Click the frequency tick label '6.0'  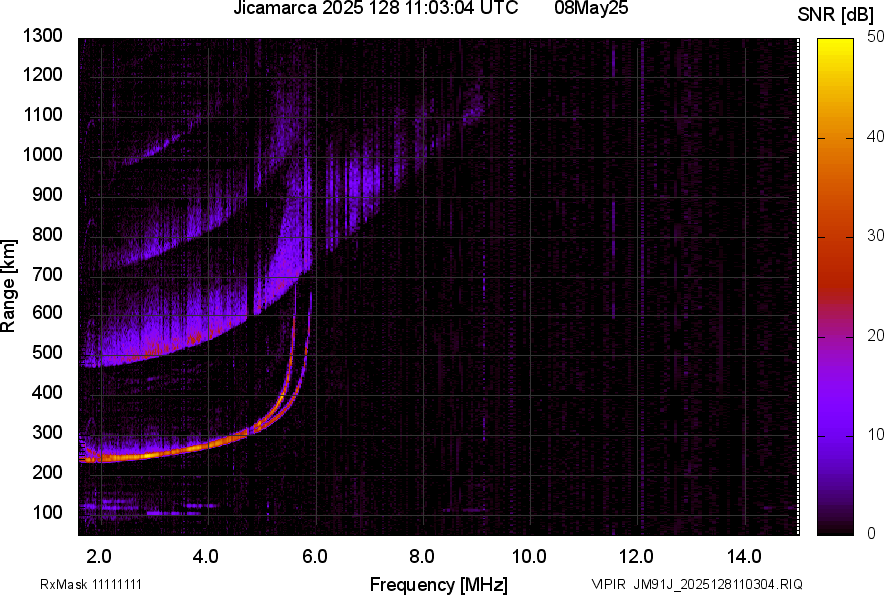pyautogui.click(x=314, y=557)
